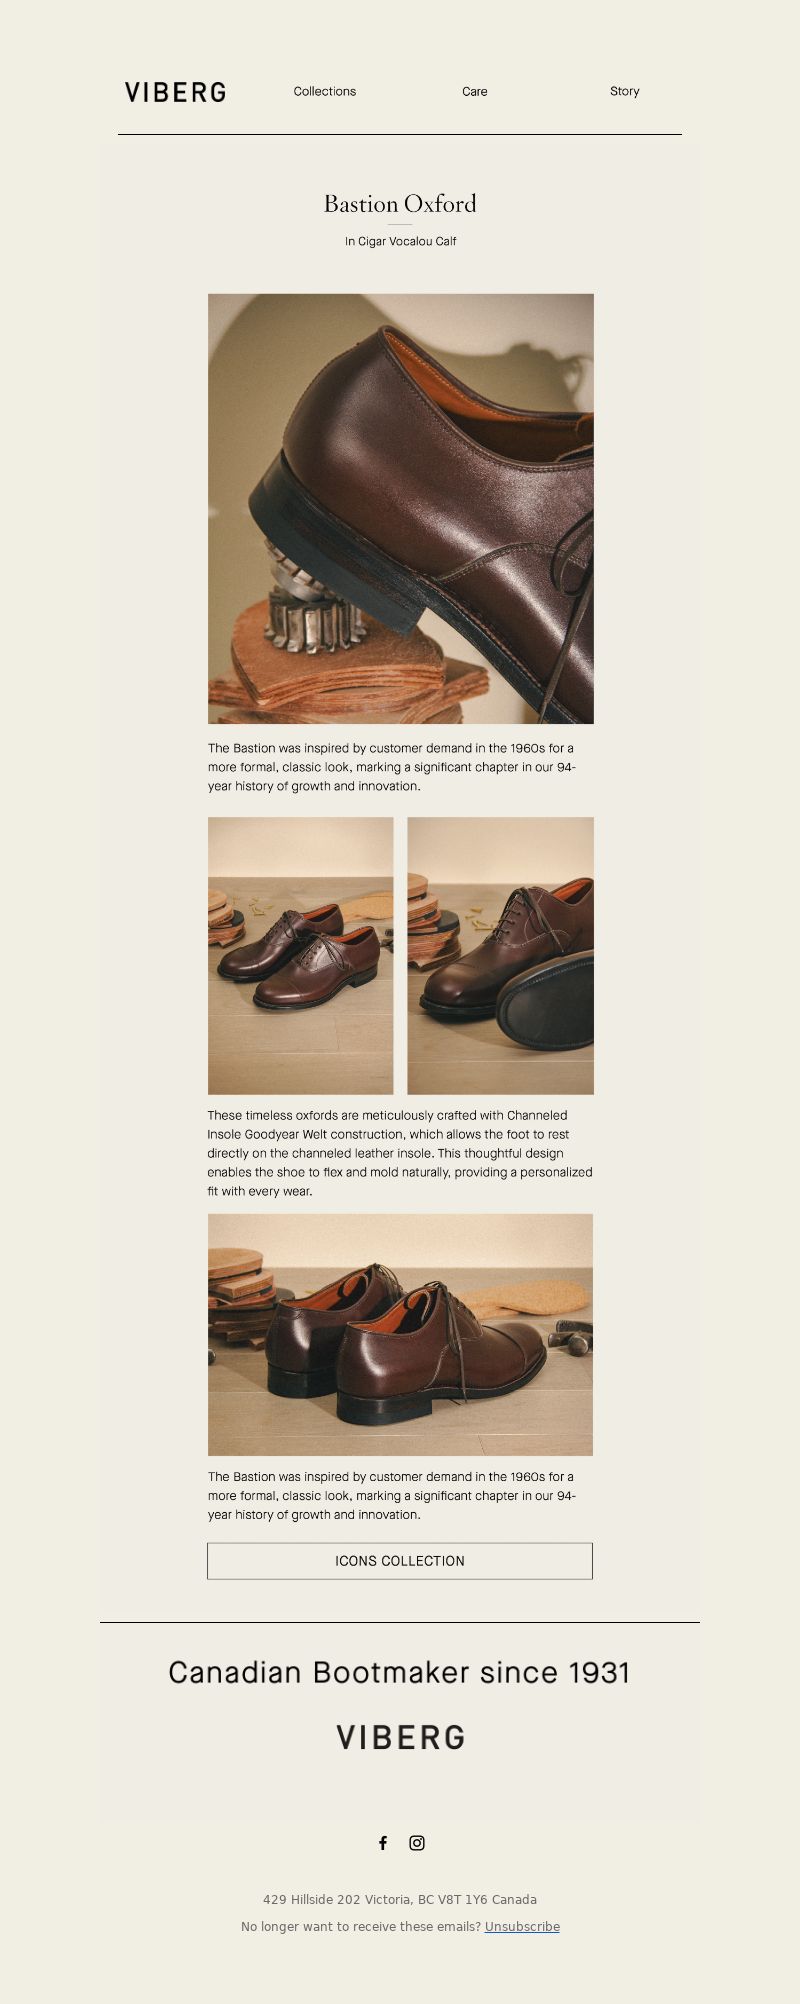Click the photo of the oxford pair, left side
This screenshot has width=800, height=2004.
pos(301,956)
